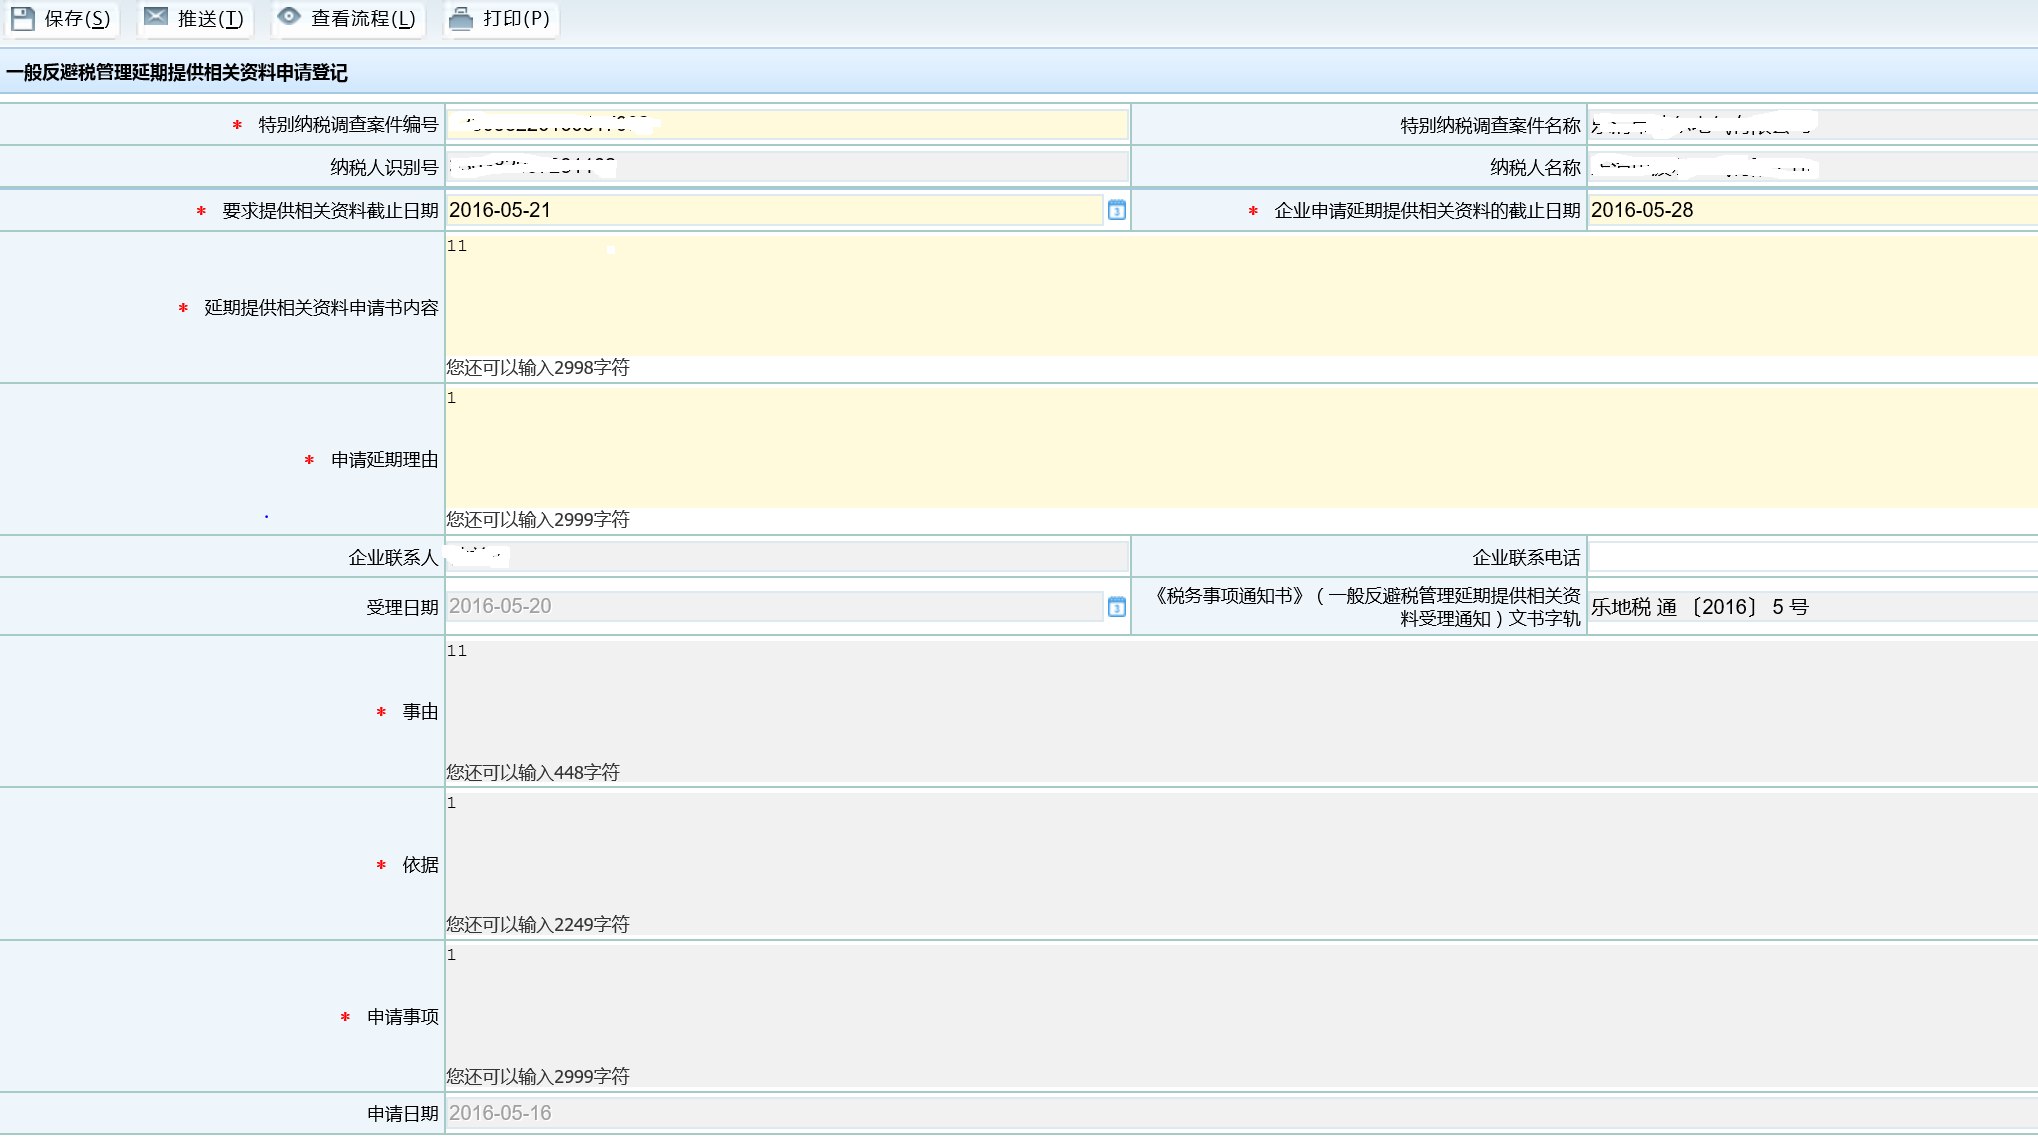The image size is (2038, 1147).
Task: Click the 纳税人名称 field
Action: point(1813,167)
